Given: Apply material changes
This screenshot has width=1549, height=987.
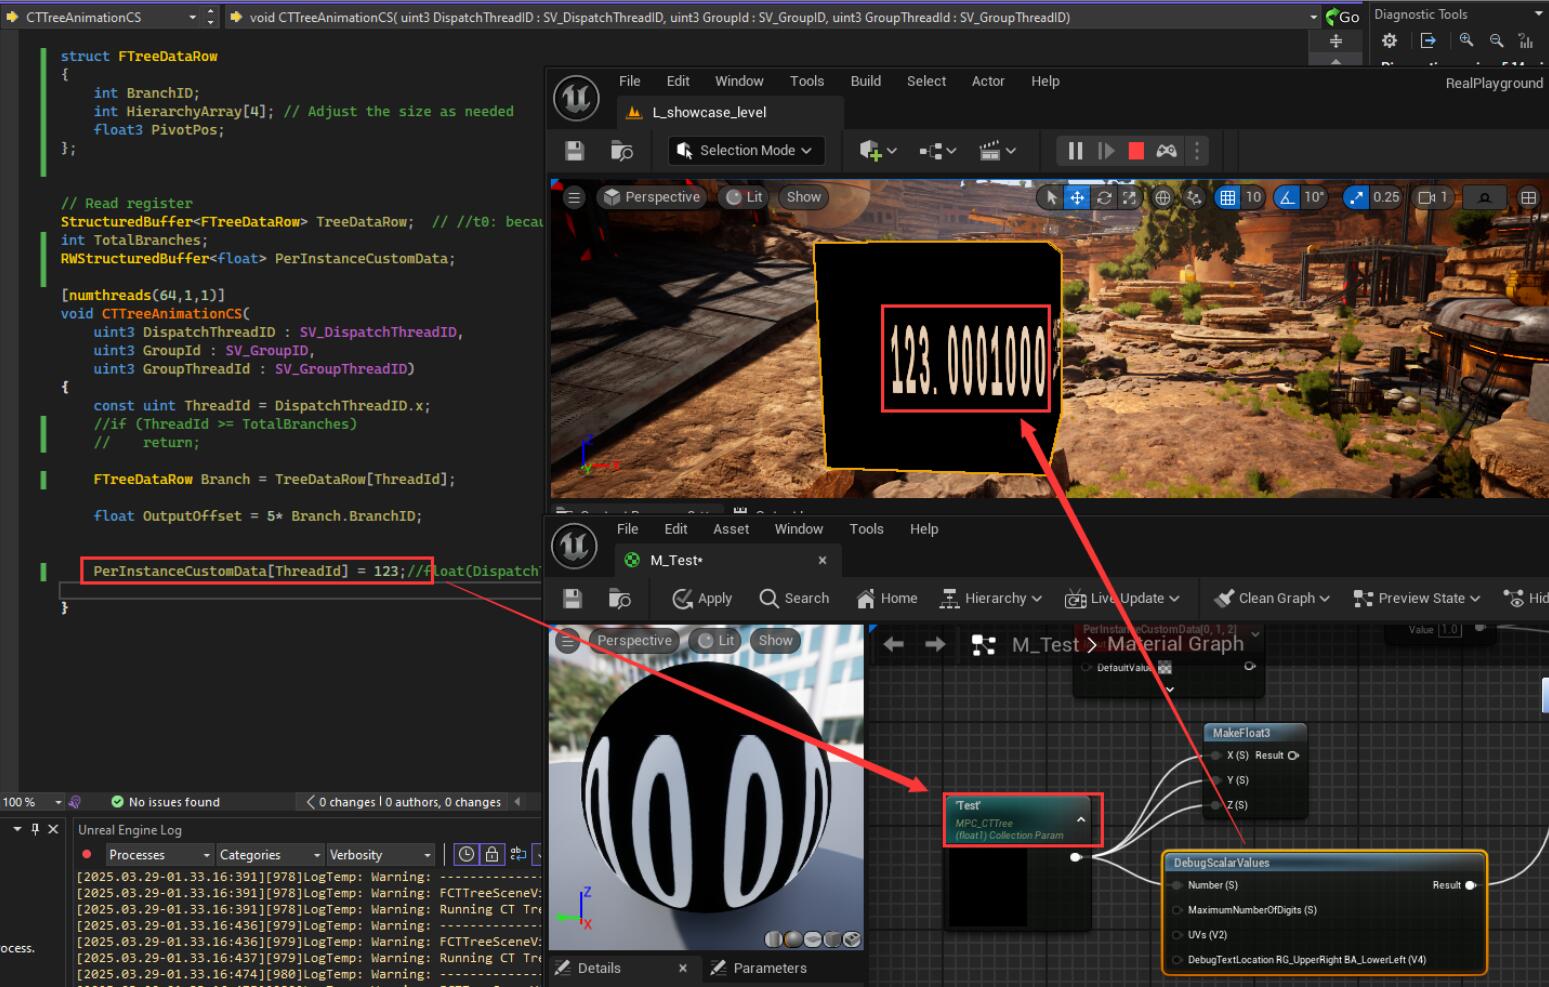Looking at the screenshot, I should click(x=702, y=598).
